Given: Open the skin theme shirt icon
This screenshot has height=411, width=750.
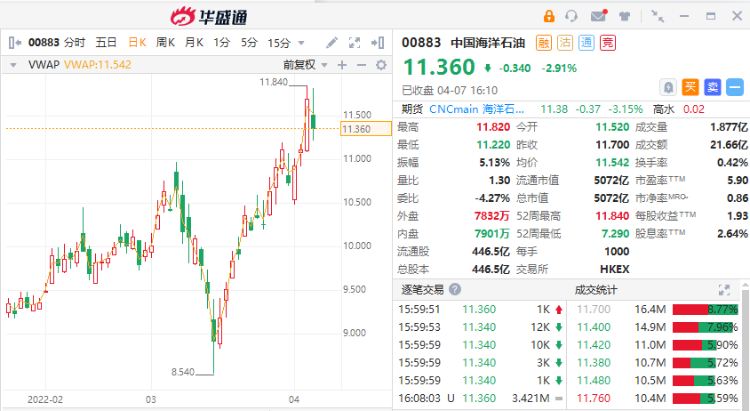Looking at the screenshot, I should point(624,16).
